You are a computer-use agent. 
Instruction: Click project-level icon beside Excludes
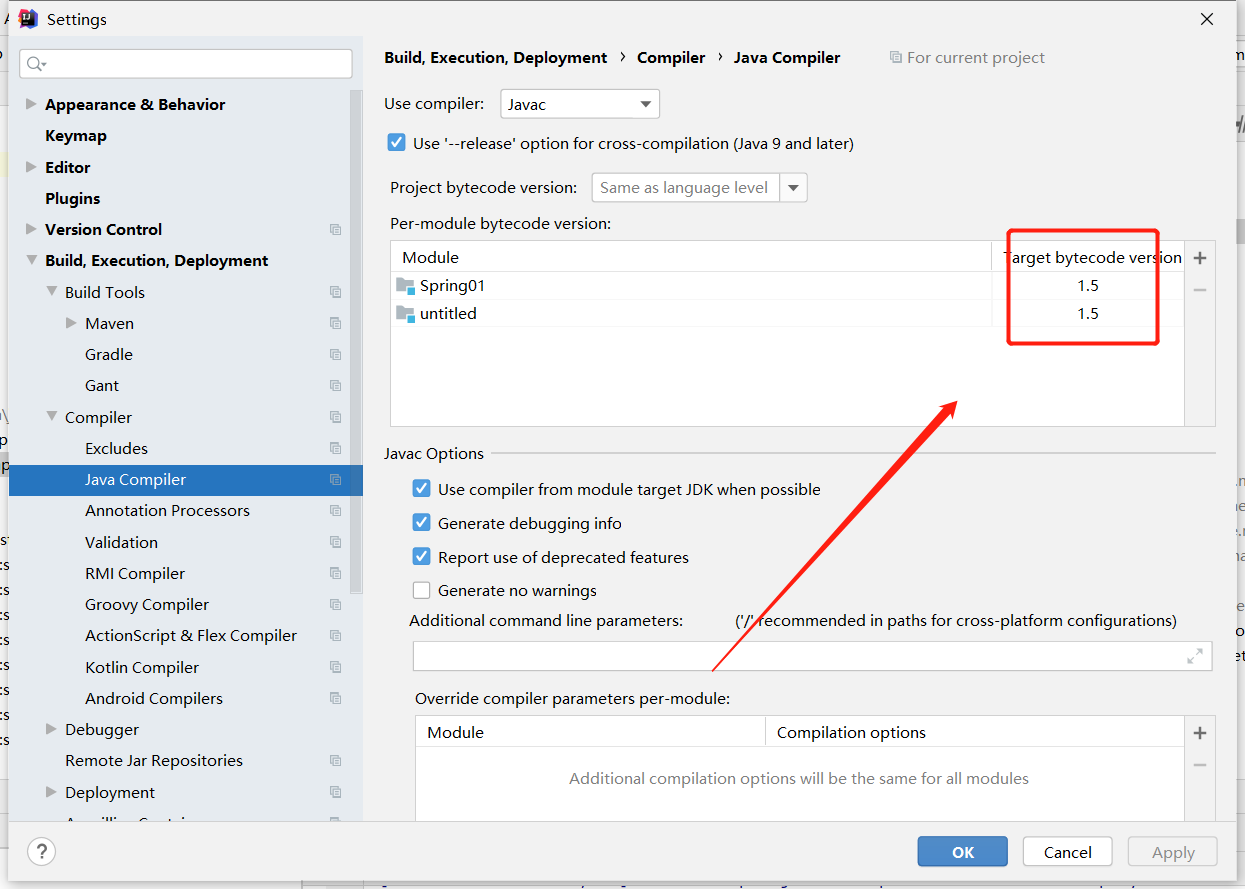336,448
